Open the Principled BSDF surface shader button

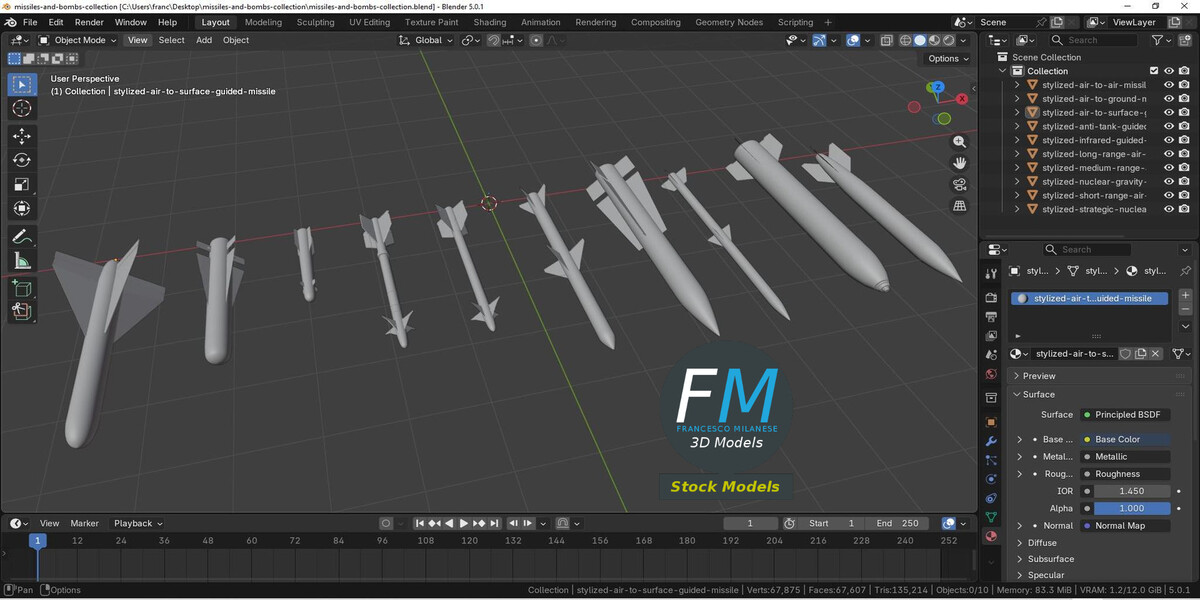[1127, 414]
